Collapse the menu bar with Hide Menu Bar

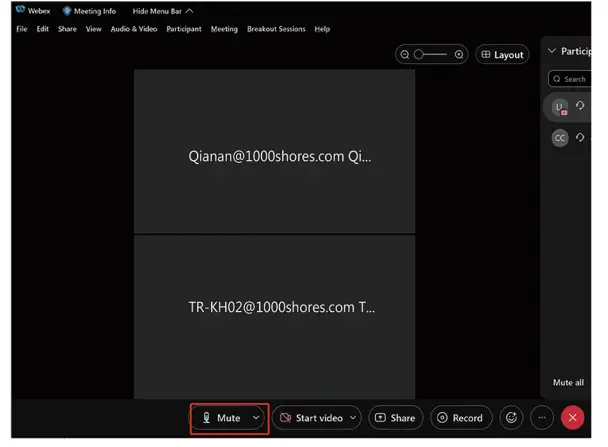(162, 11)
